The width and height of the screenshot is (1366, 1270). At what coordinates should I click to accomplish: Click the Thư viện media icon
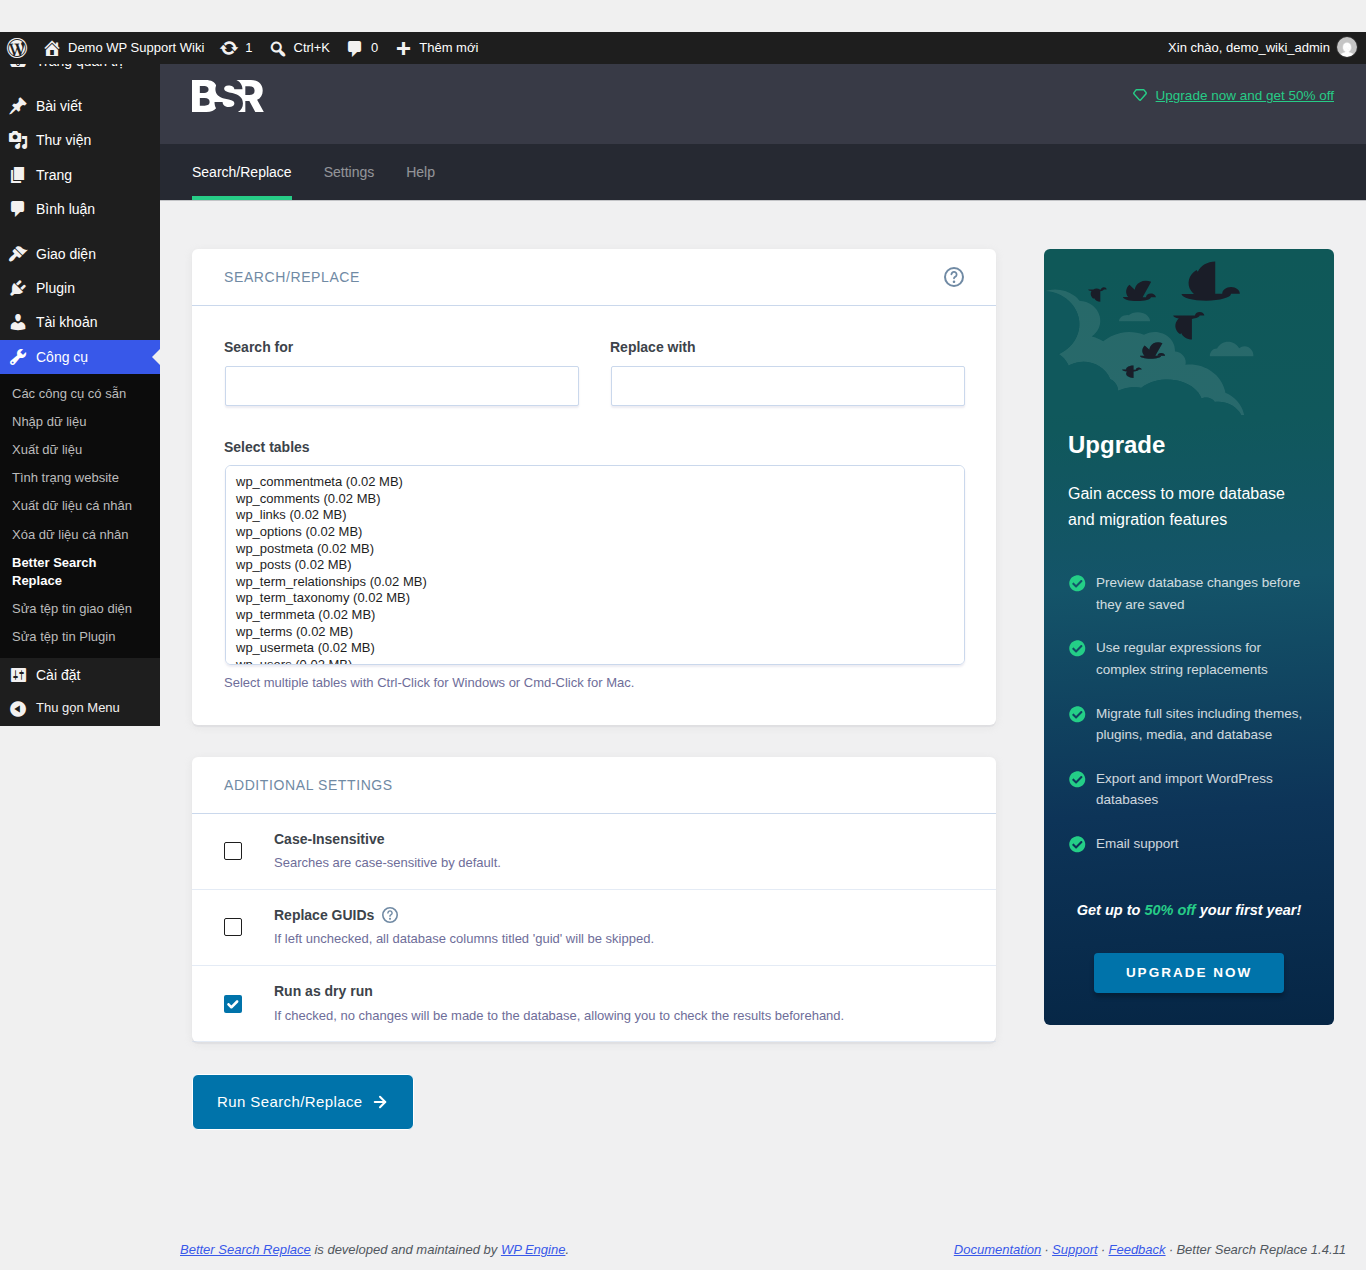[18, 140]
